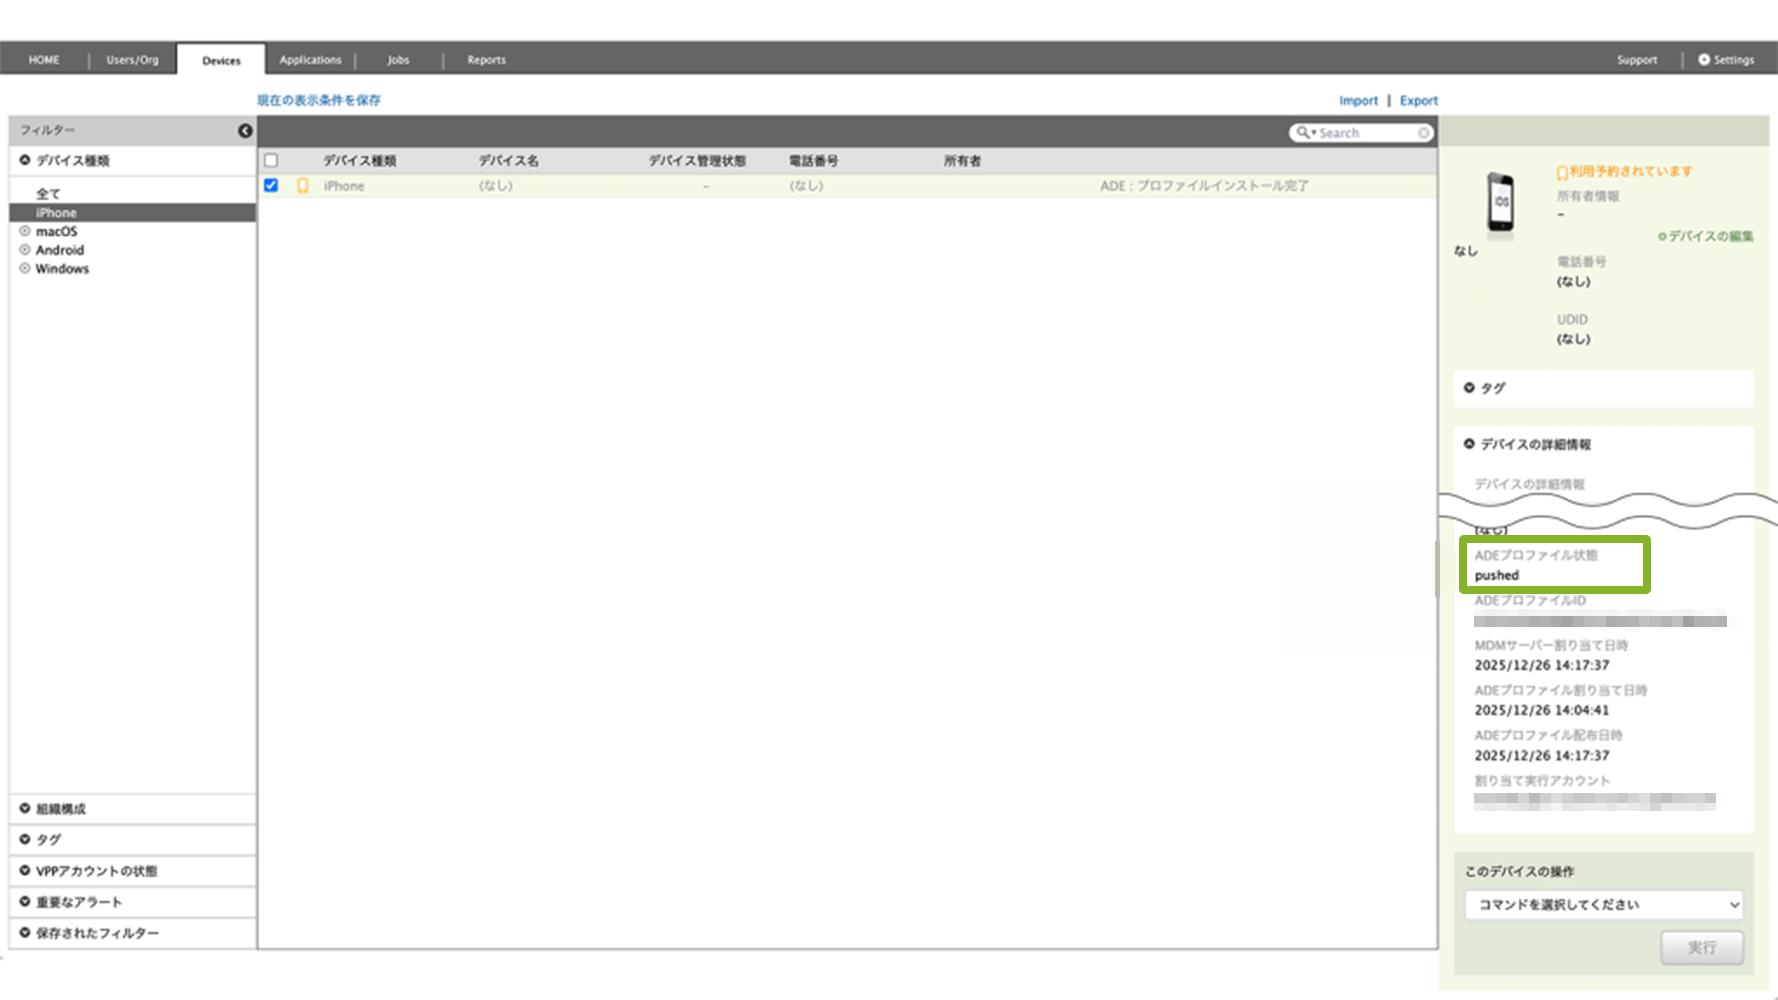Expand the Android tree node
The height and width of the screenshot is (1000, 1778).
pyautogui.click(x=25, y=250)
